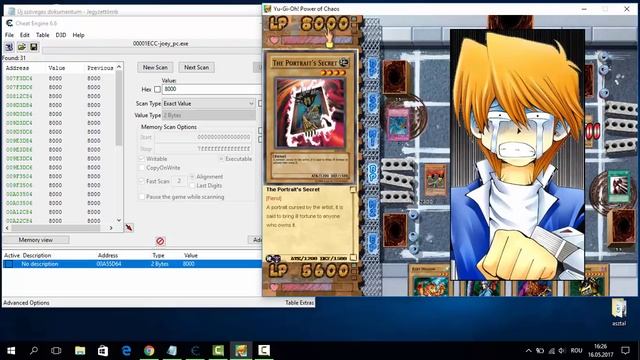
Task: Open the Action Center notification icon
Action: tap(625, 351)
